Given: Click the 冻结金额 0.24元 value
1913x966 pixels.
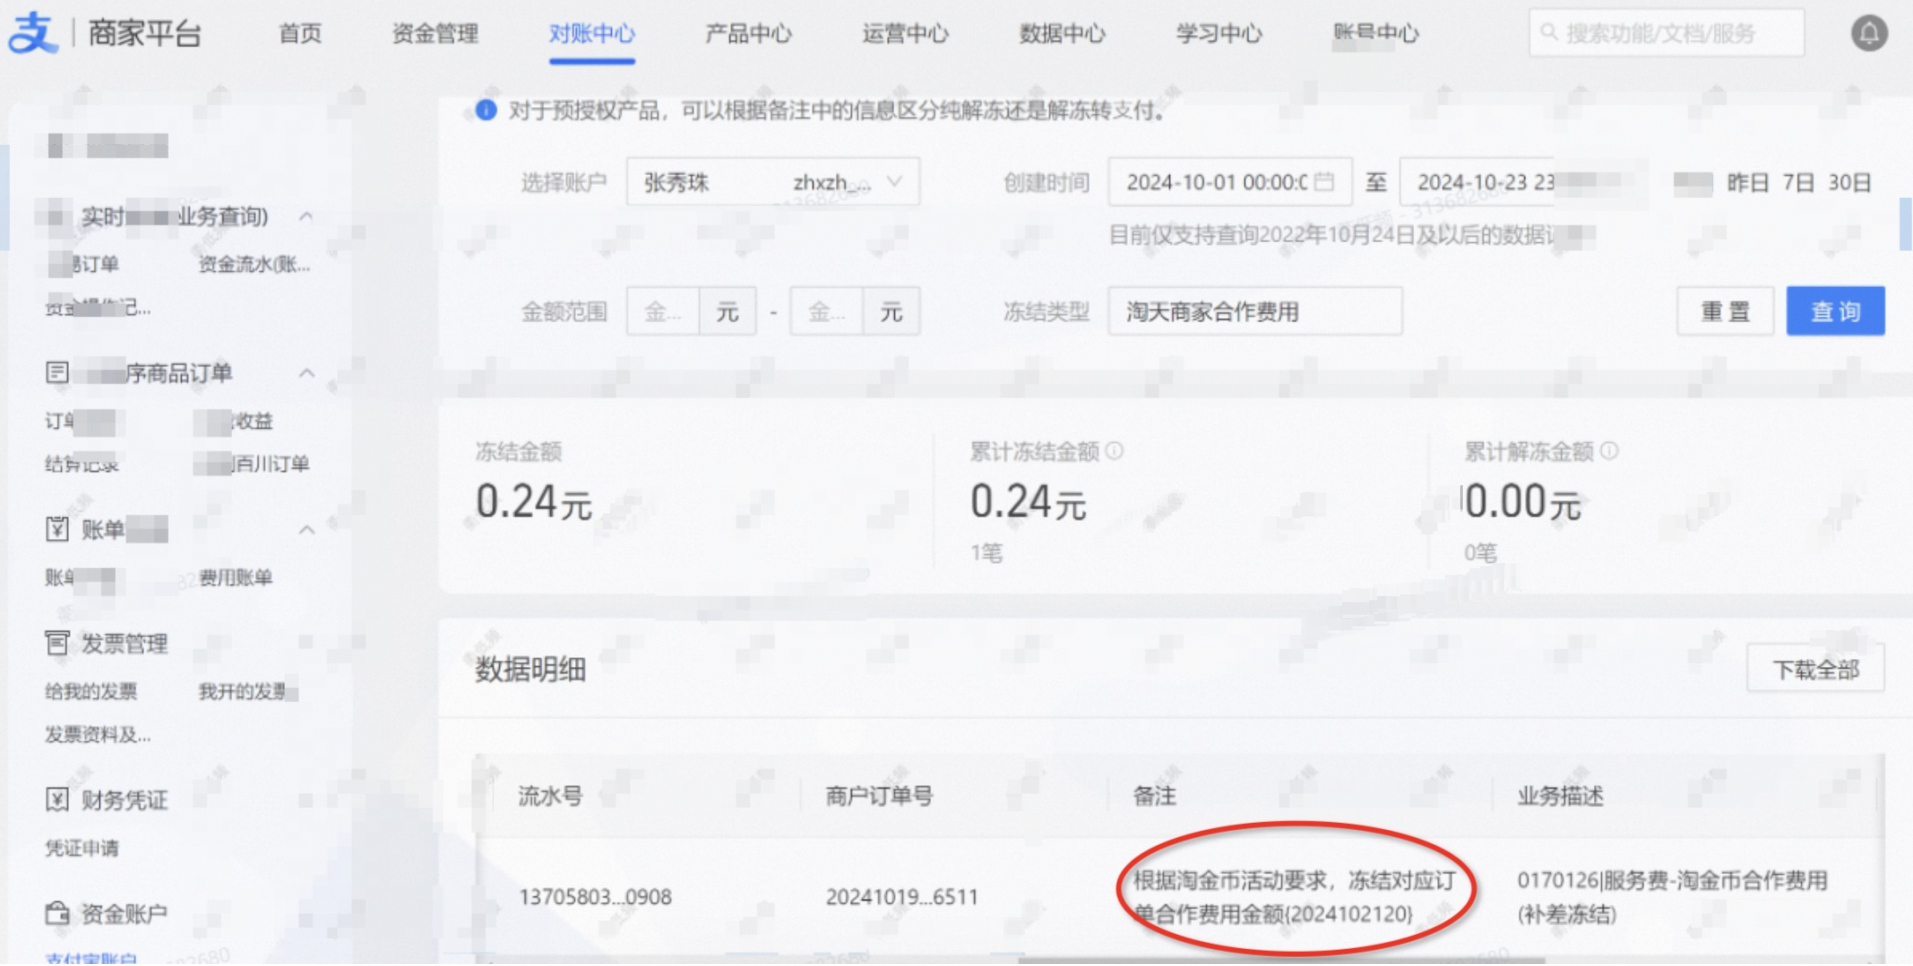Looking at the screenshot, I should click(x=534, y=501).
